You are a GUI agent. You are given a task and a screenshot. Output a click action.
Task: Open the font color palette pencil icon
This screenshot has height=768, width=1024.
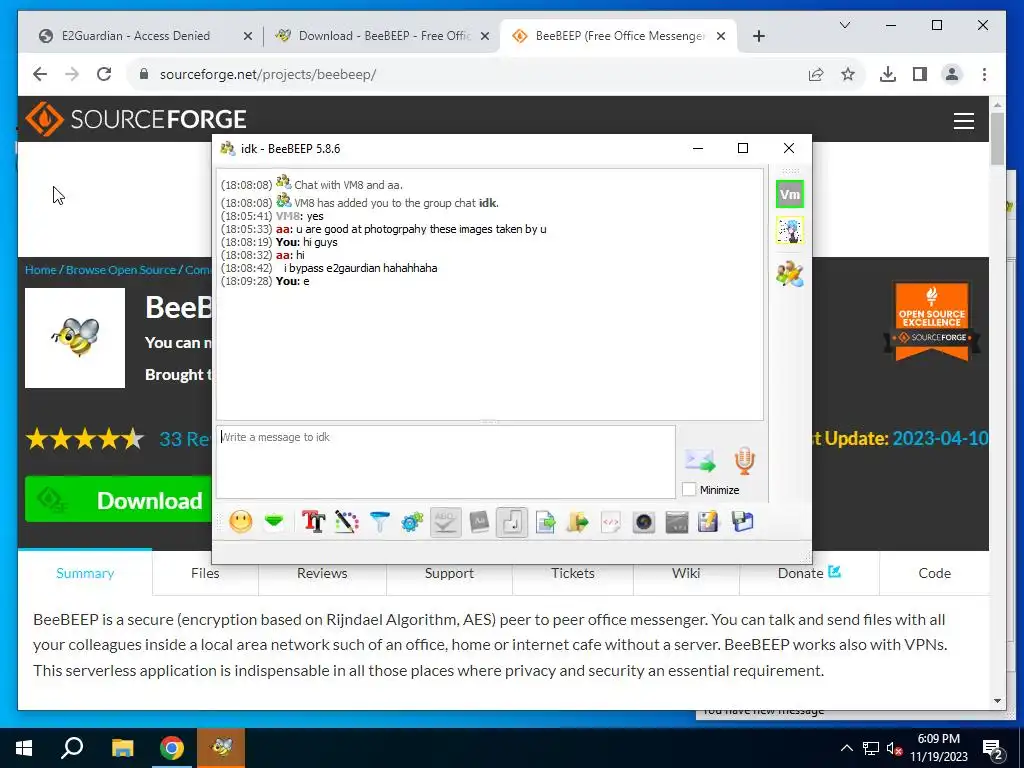click(347, 522)
